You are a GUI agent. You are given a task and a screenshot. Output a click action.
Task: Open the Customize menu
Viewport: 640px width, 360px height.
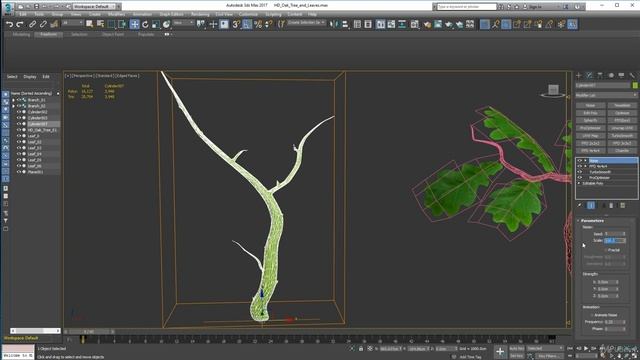pos(248,14)
